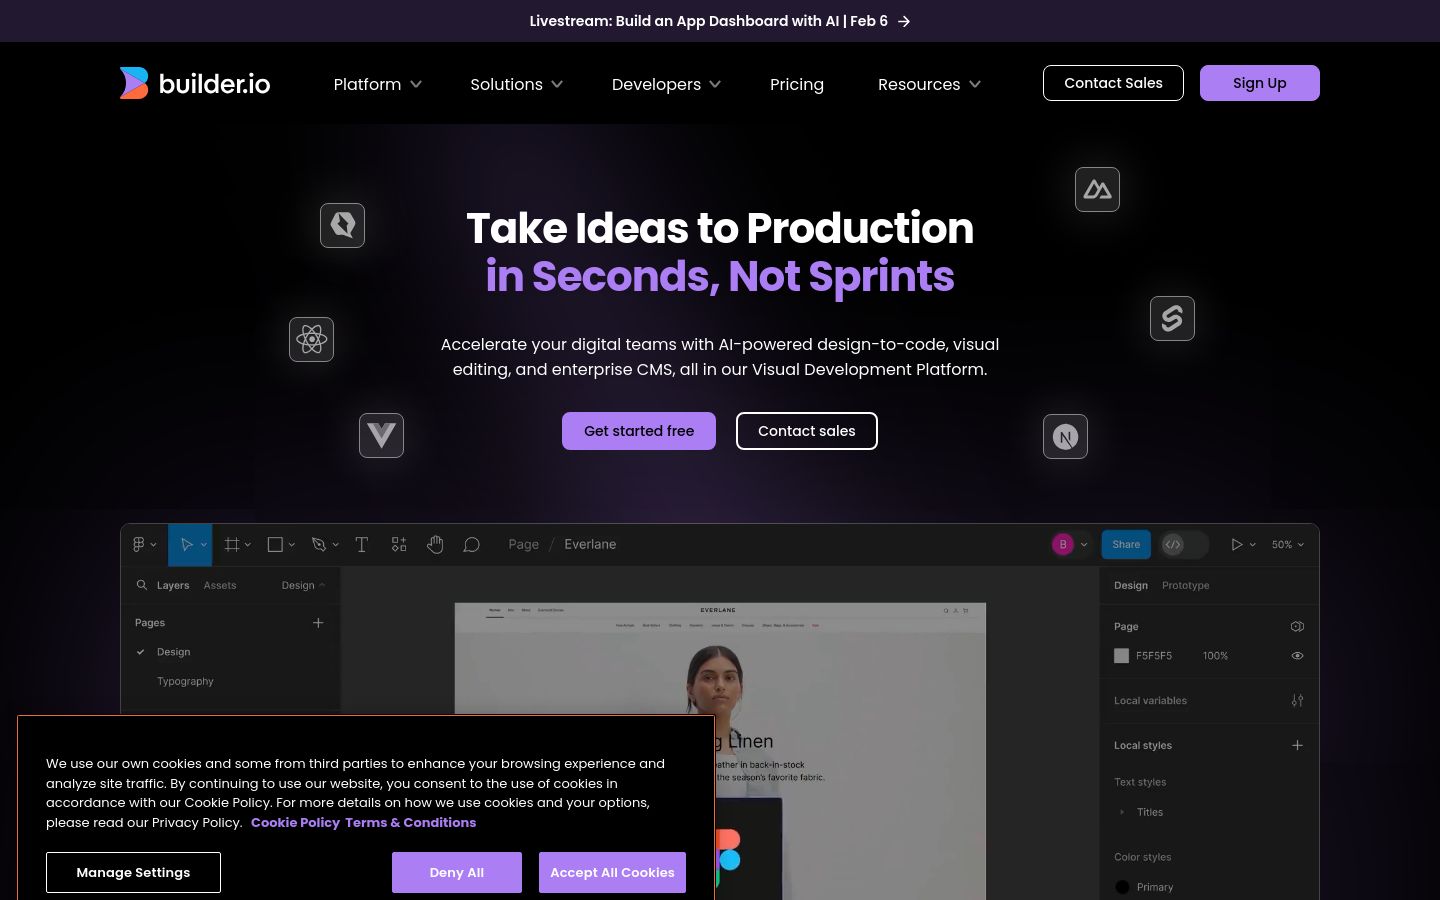Click the Contact Sales header button
1440x900 pixels.
coord(1113,83)
